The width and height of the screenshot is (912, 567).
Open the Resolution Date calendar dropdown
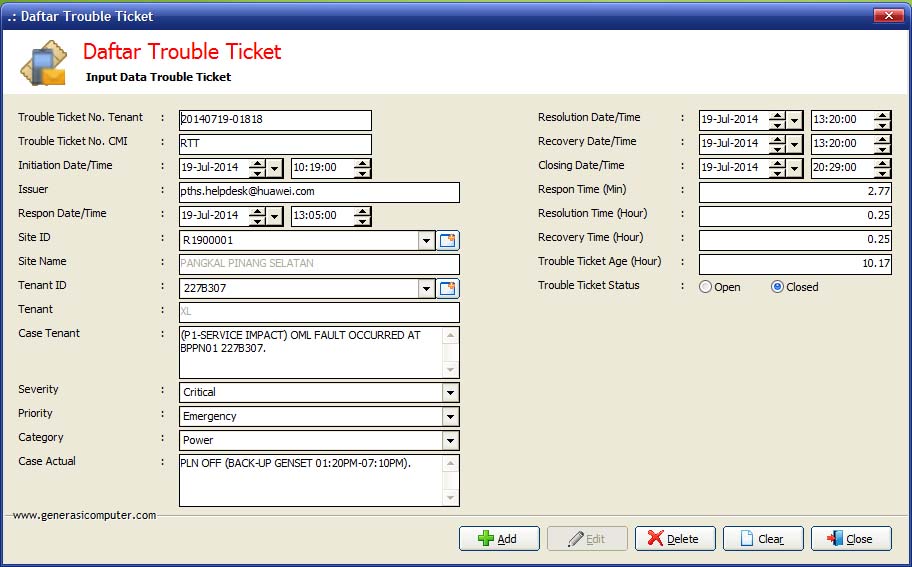click(x=795, y=120)
